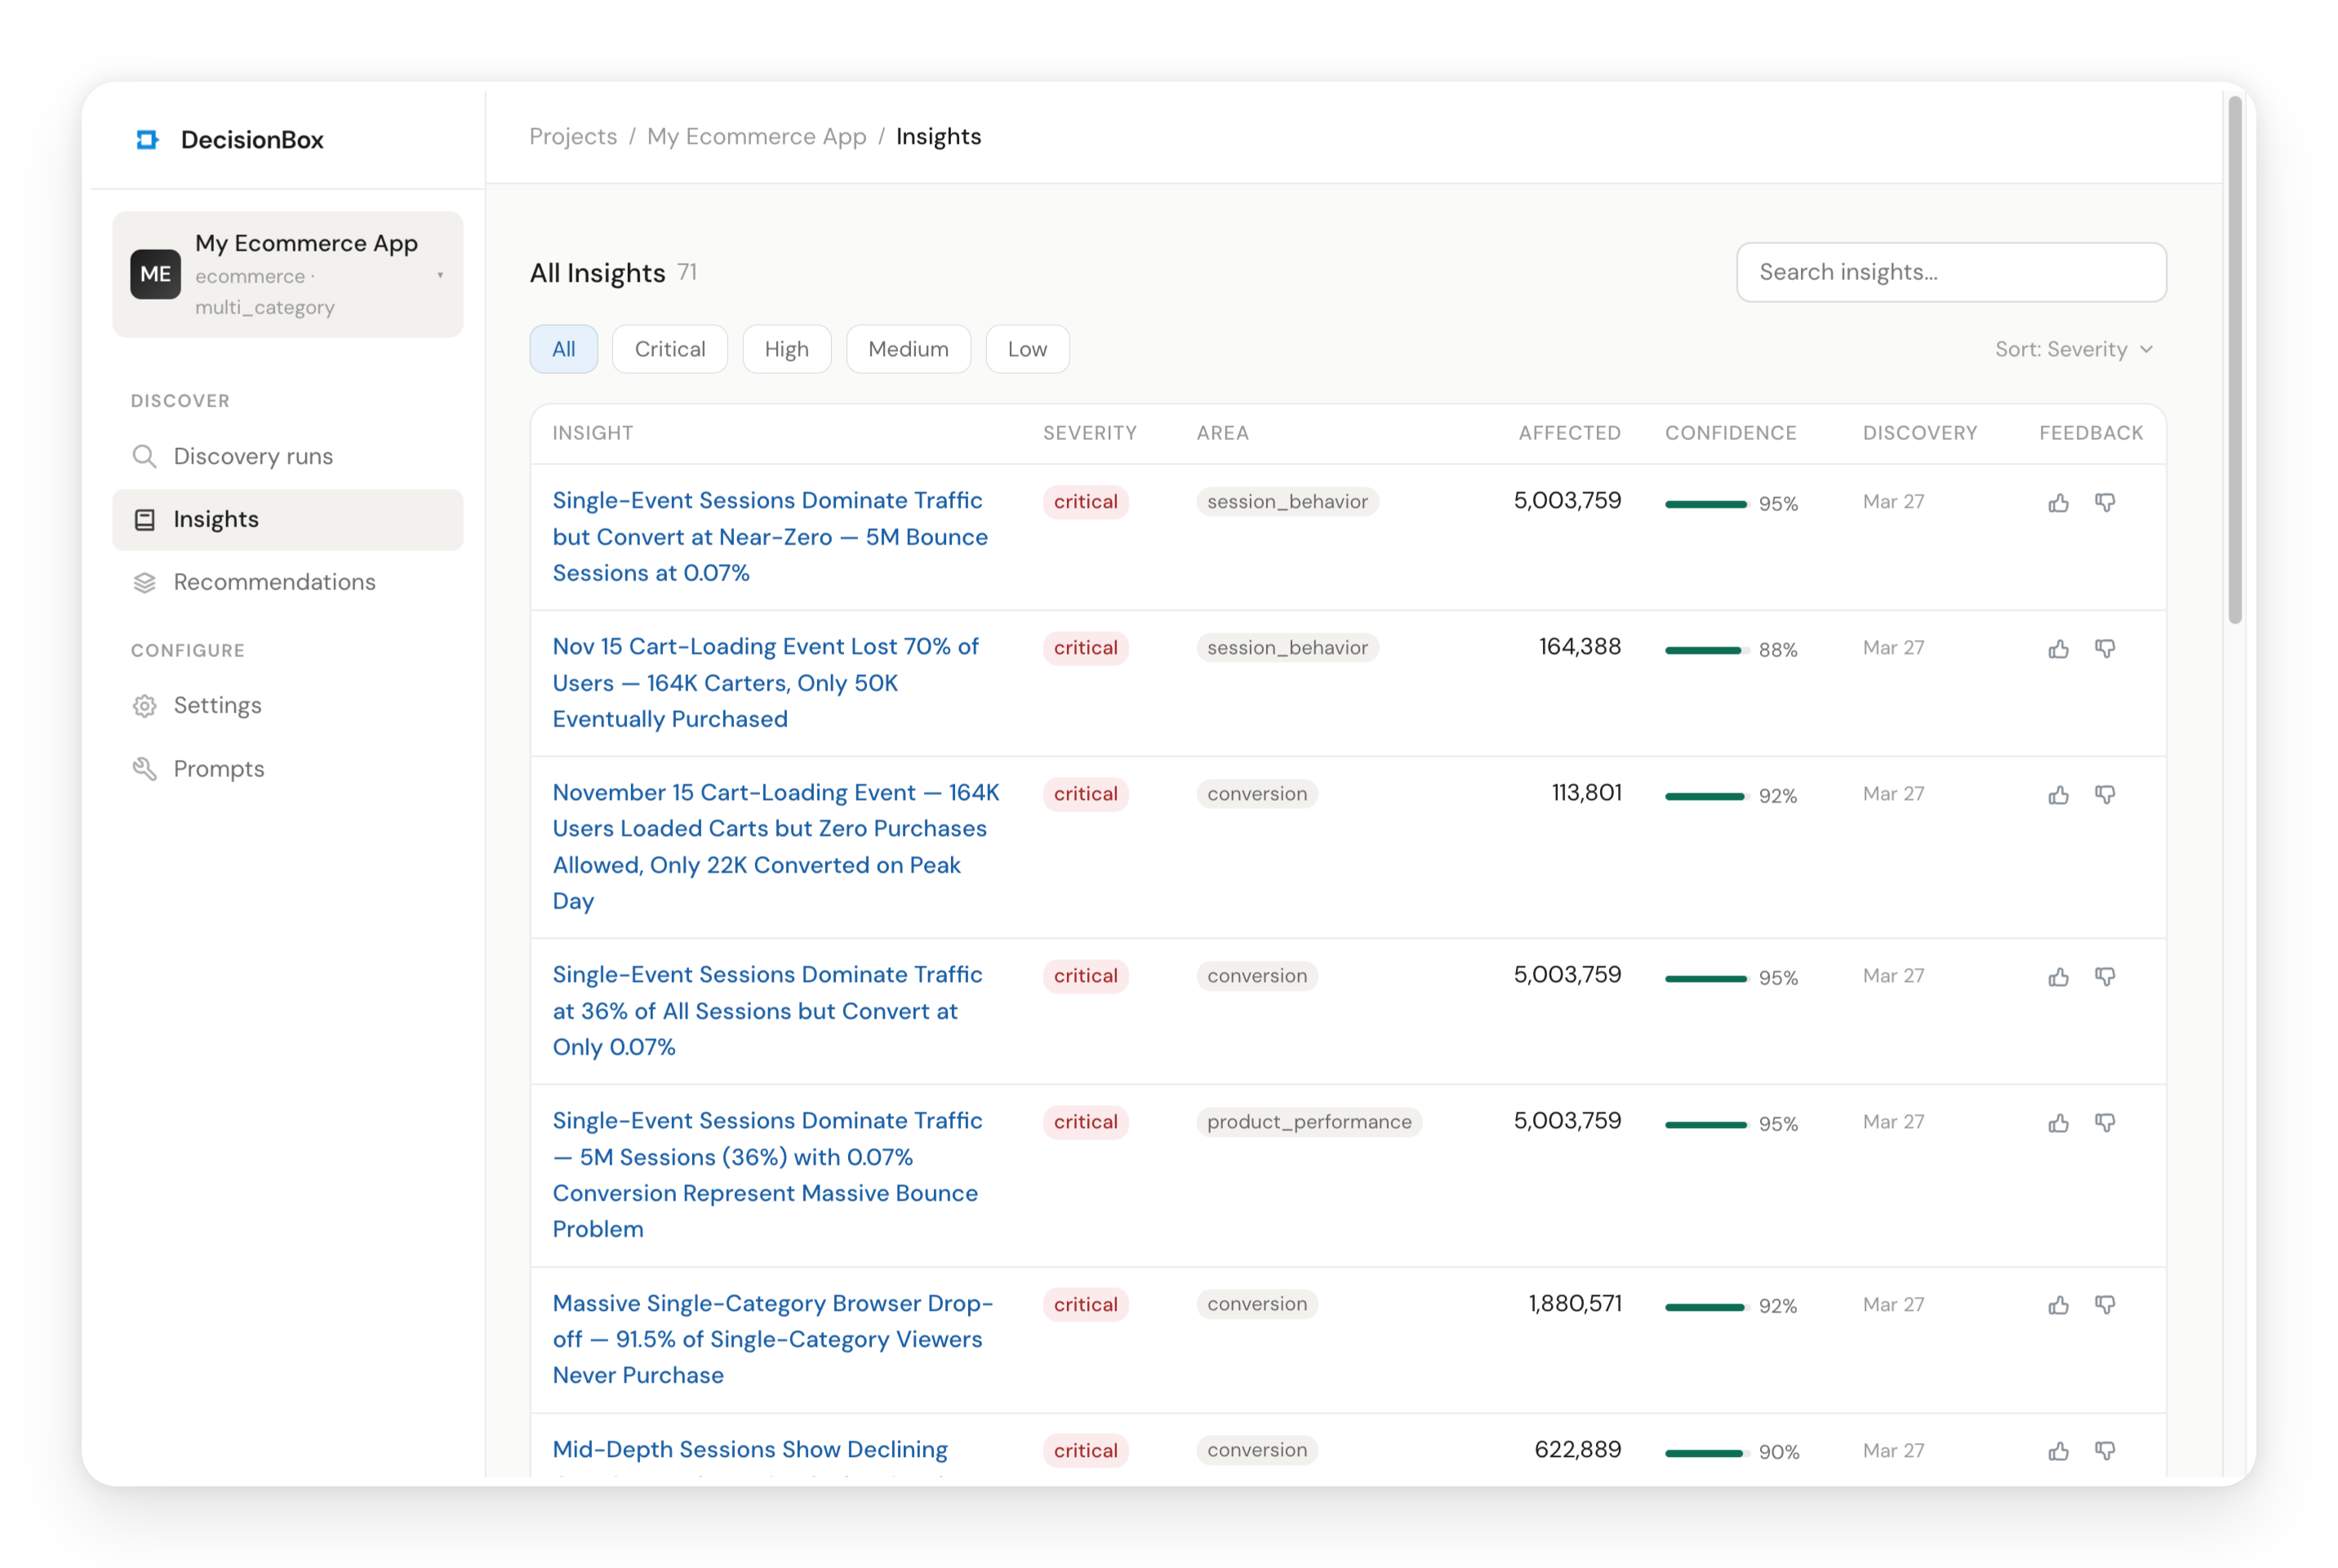Go to Projects breadcrumb
This screenshot has width=2338, height=1568.
pyautogui.click(x=573, y=136)
